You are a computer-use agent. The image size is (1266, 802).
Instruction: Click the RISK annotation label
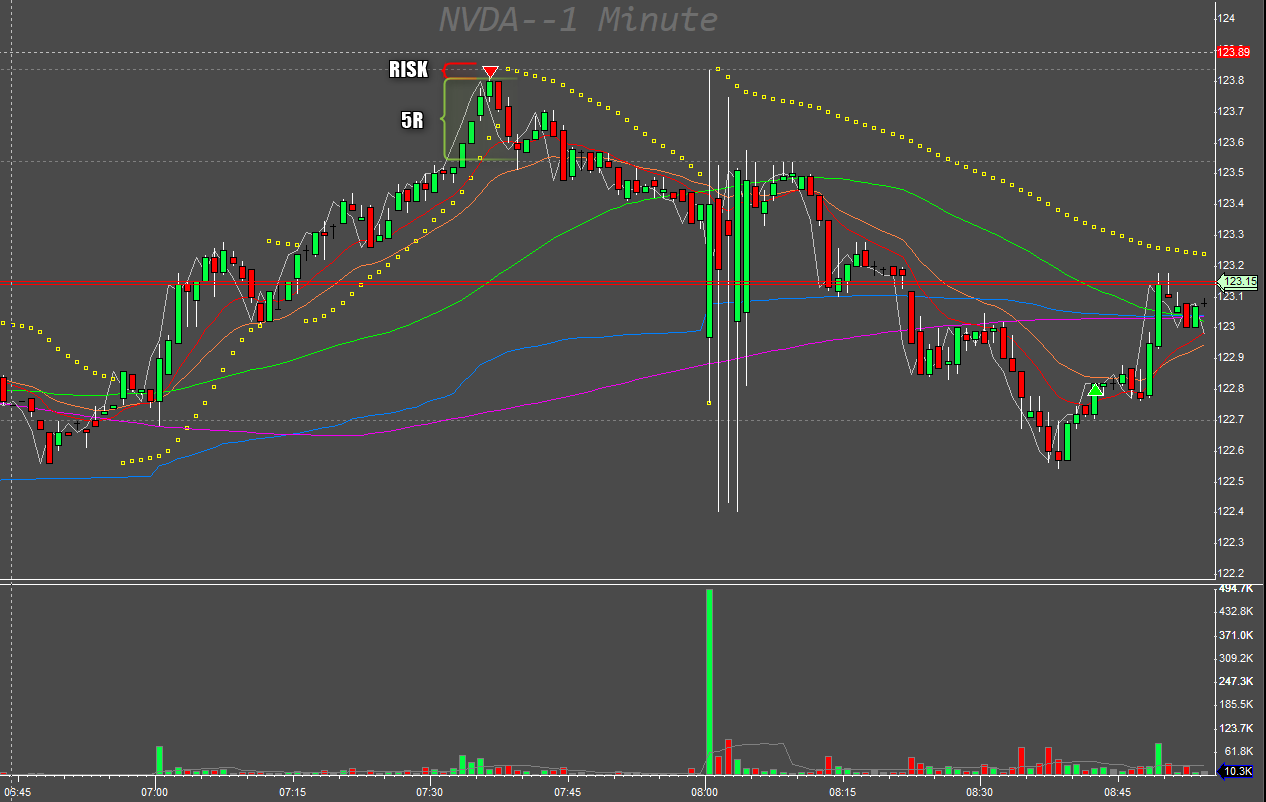tap(408, 69)
